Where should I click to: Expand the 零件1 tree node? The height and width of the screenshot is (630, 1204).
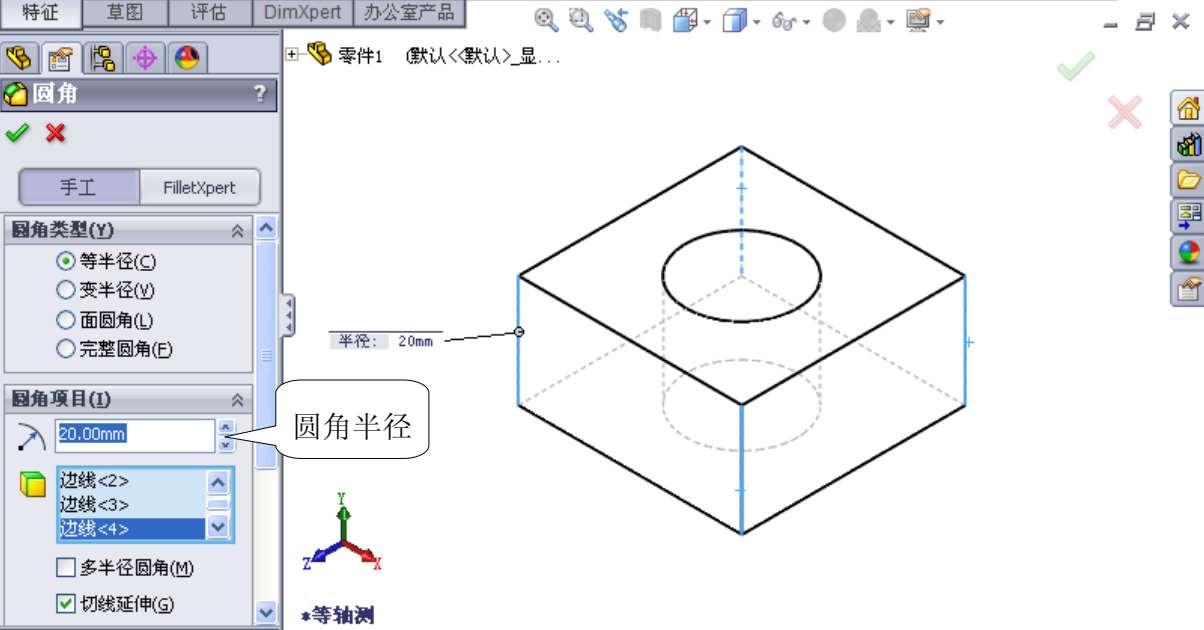tap(292, 55)
